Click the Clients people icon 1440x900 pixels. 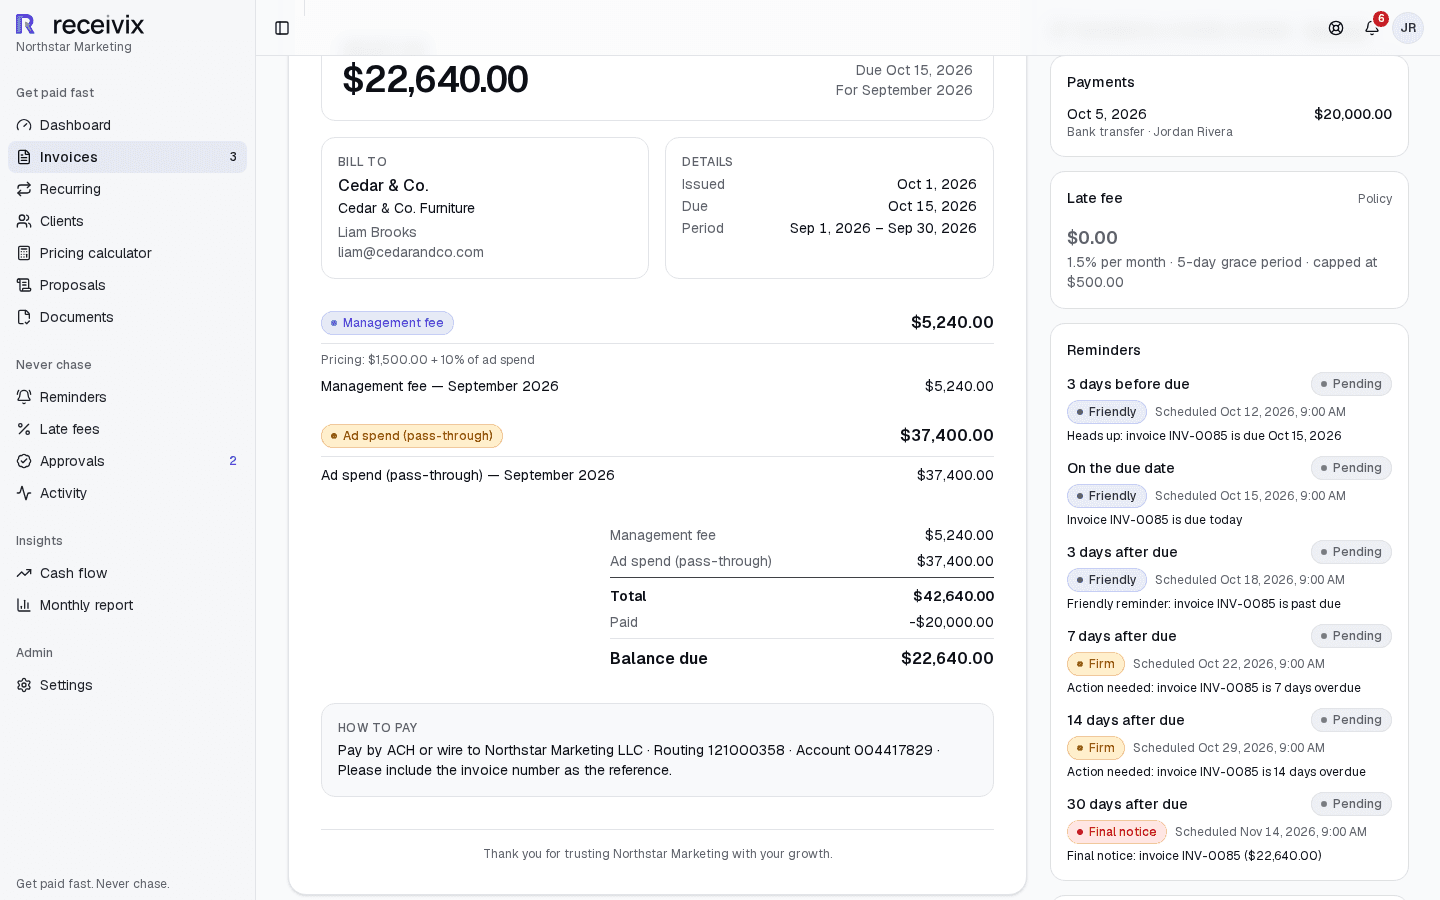pyautogui.click(x=24, y=221)
